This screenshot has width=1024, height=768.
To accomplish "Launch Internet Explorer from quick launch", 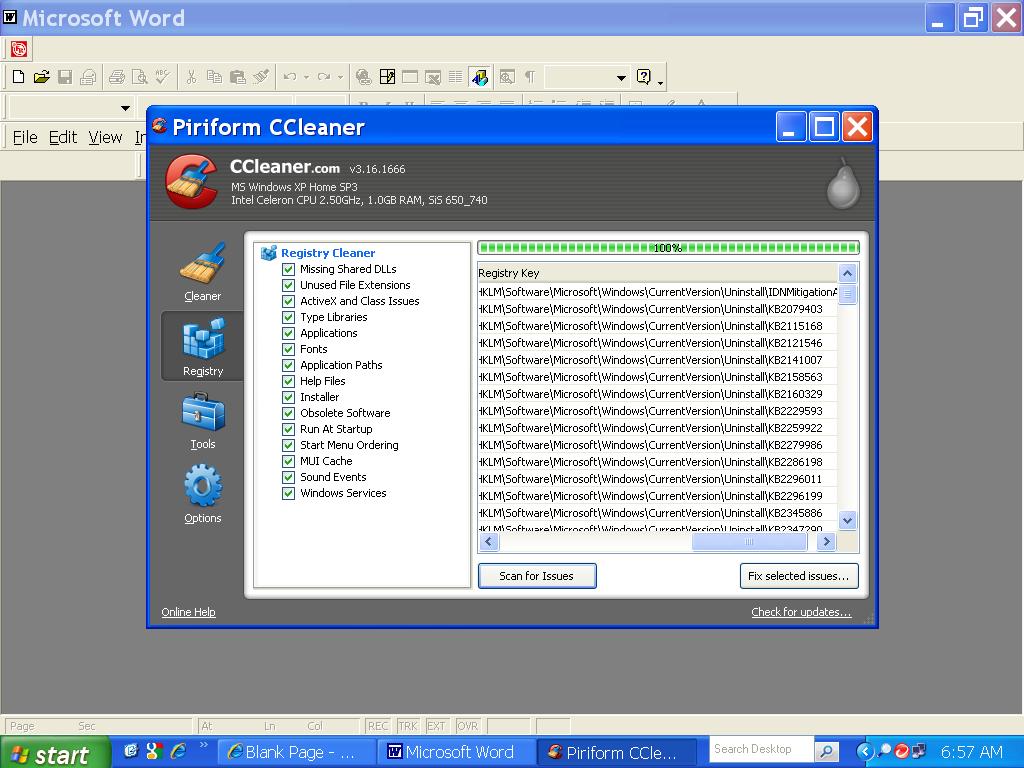I will coord(178,751).
